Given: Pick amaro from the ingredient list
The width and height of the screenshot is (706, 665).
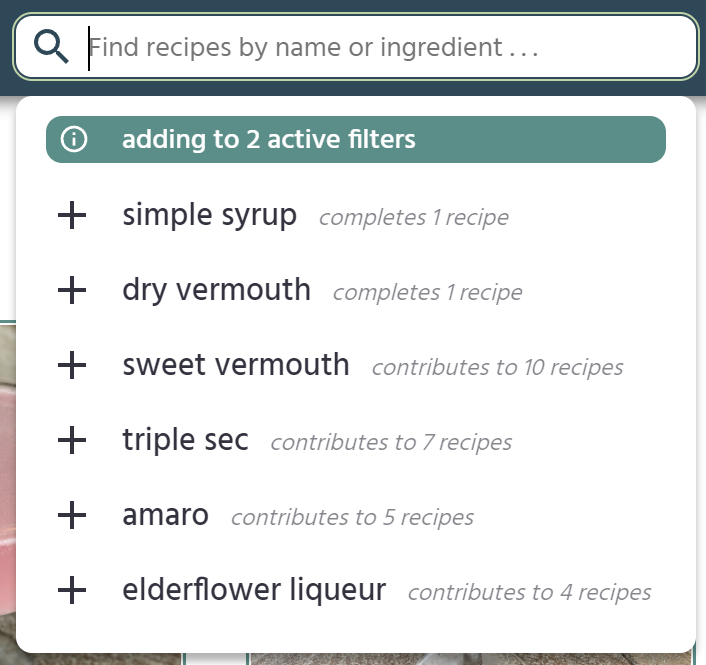Looking at the screenshot, I should pyautogui.click(x=166, y=516).
